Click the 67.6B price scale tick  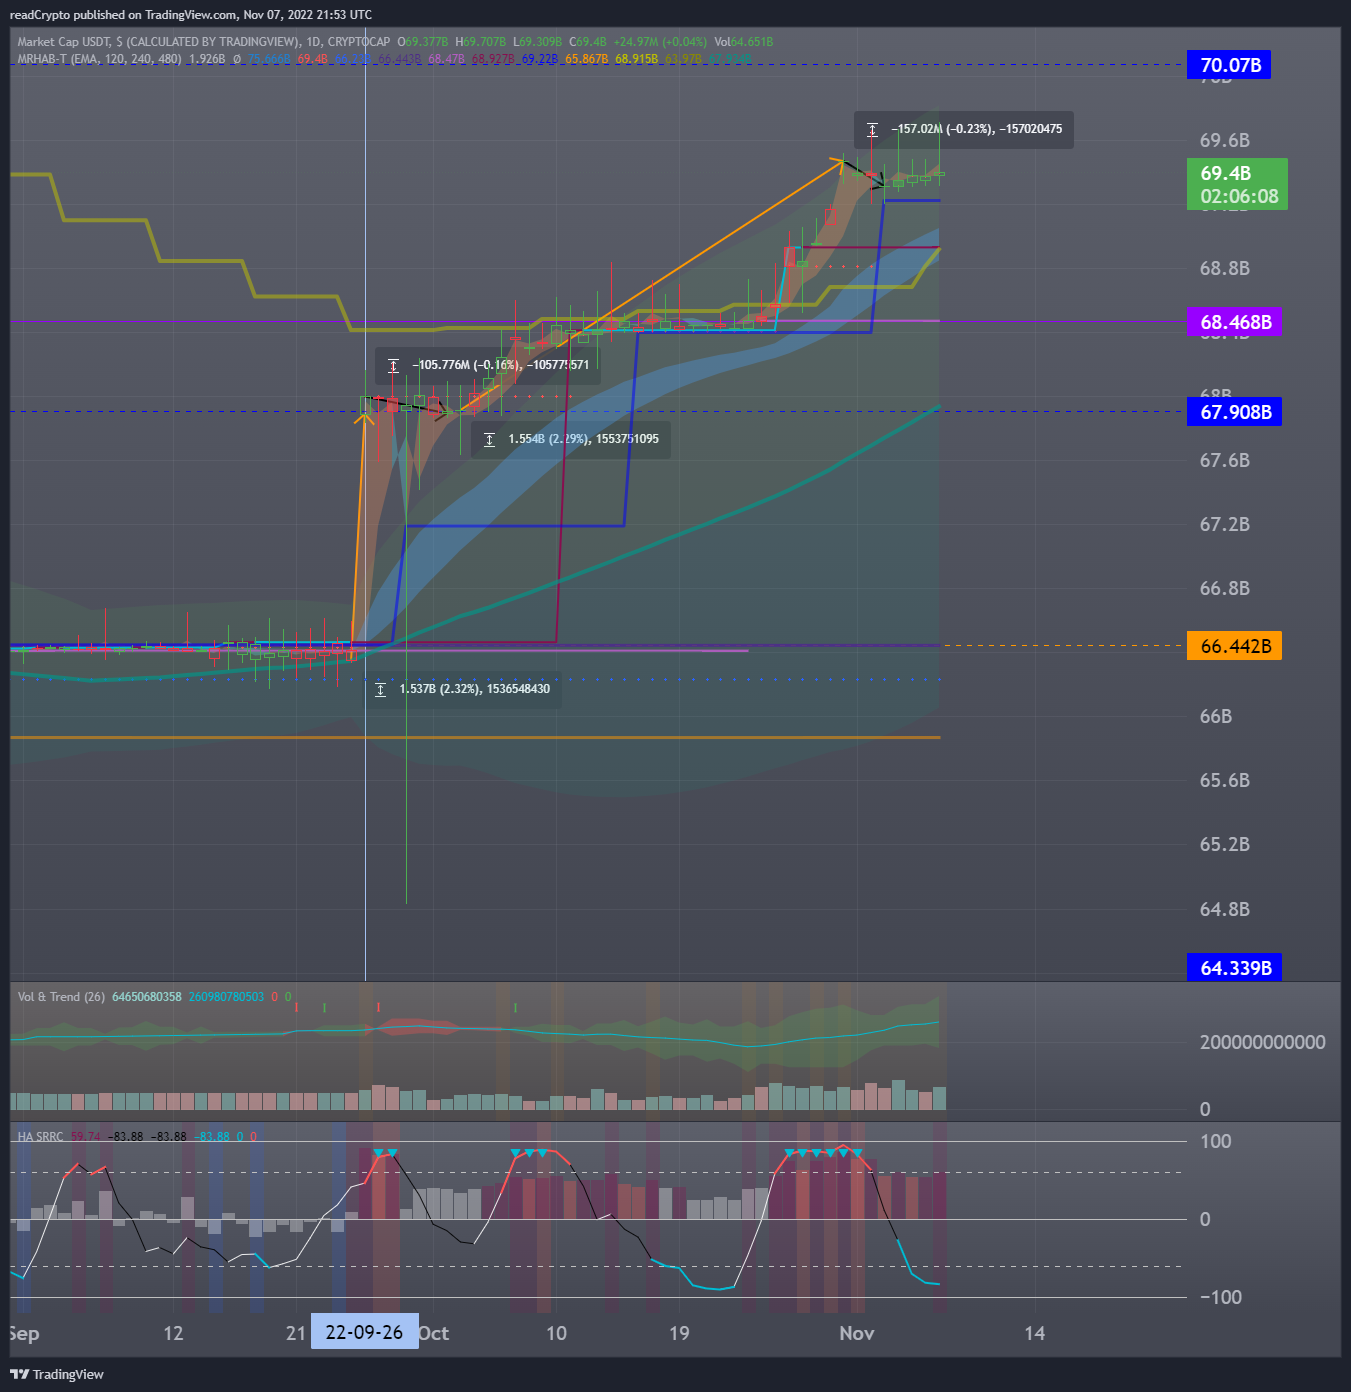[1224, 460]
